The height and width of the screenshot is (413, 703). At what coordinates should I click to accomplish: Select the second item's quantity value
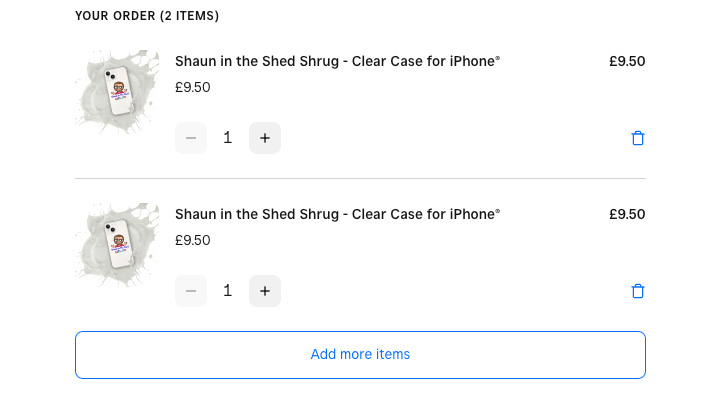click(228, 291)
